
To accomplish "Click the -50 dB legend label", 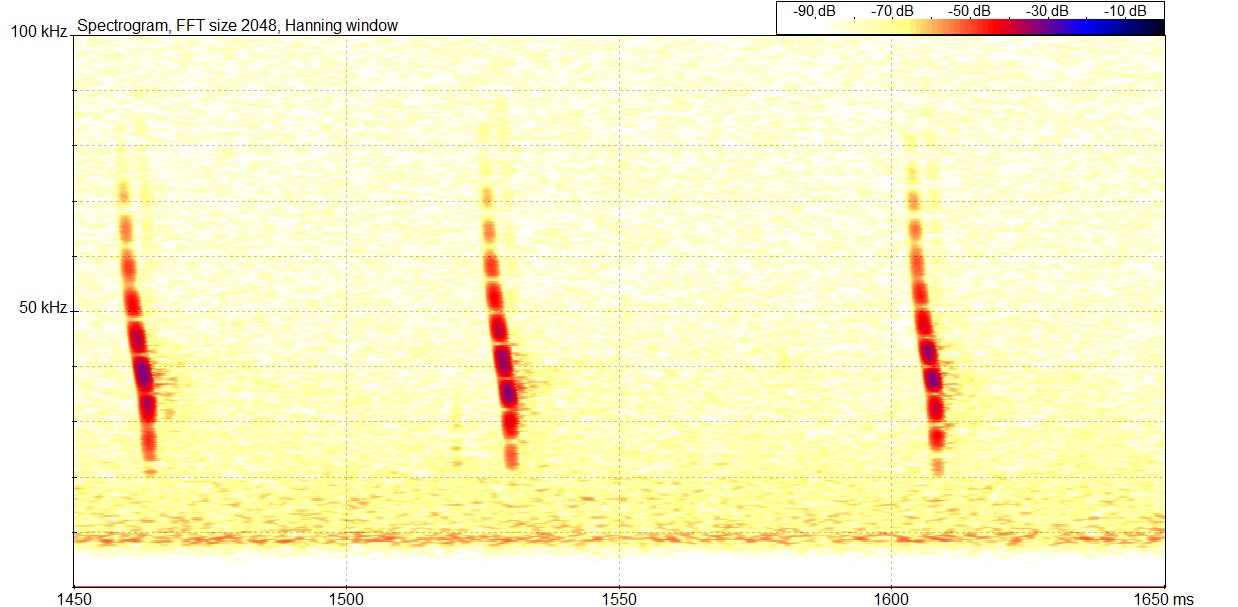I will [x=970, y=10].
